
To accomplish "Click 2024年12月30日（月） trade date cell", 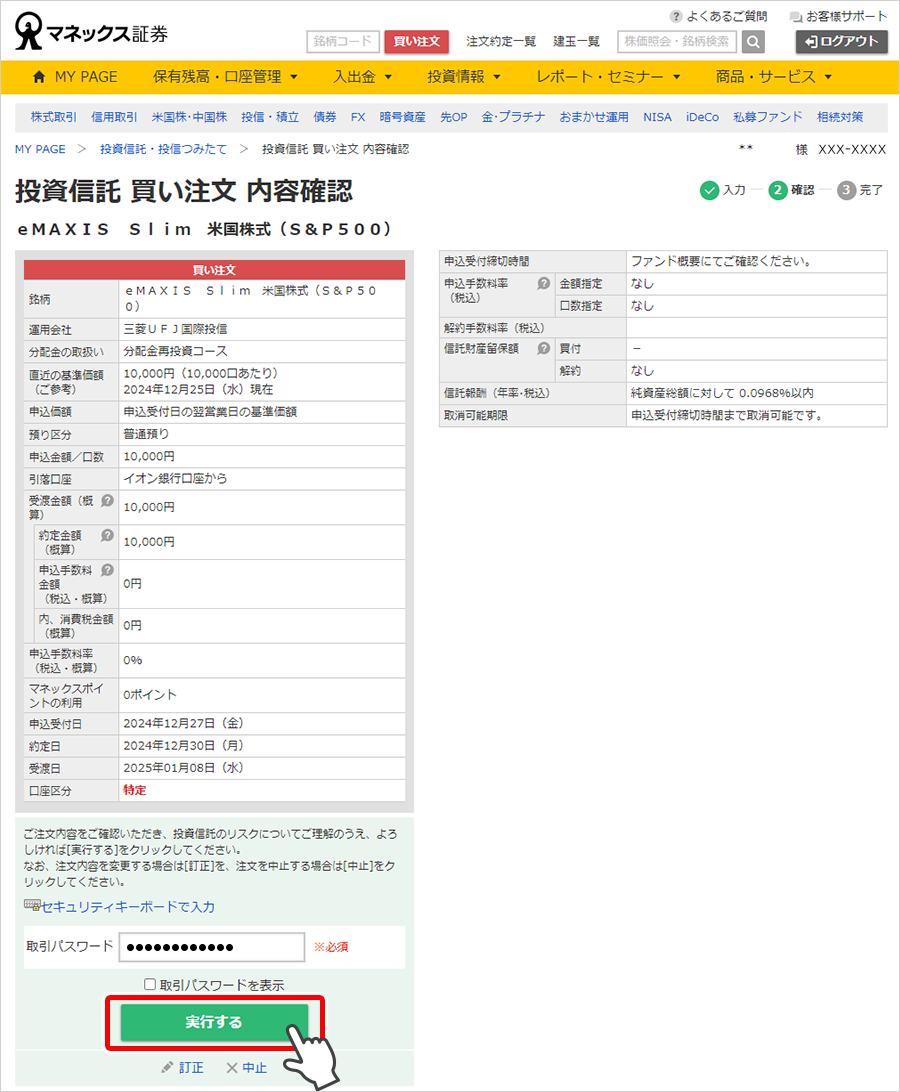I will (x=262, y=746).
